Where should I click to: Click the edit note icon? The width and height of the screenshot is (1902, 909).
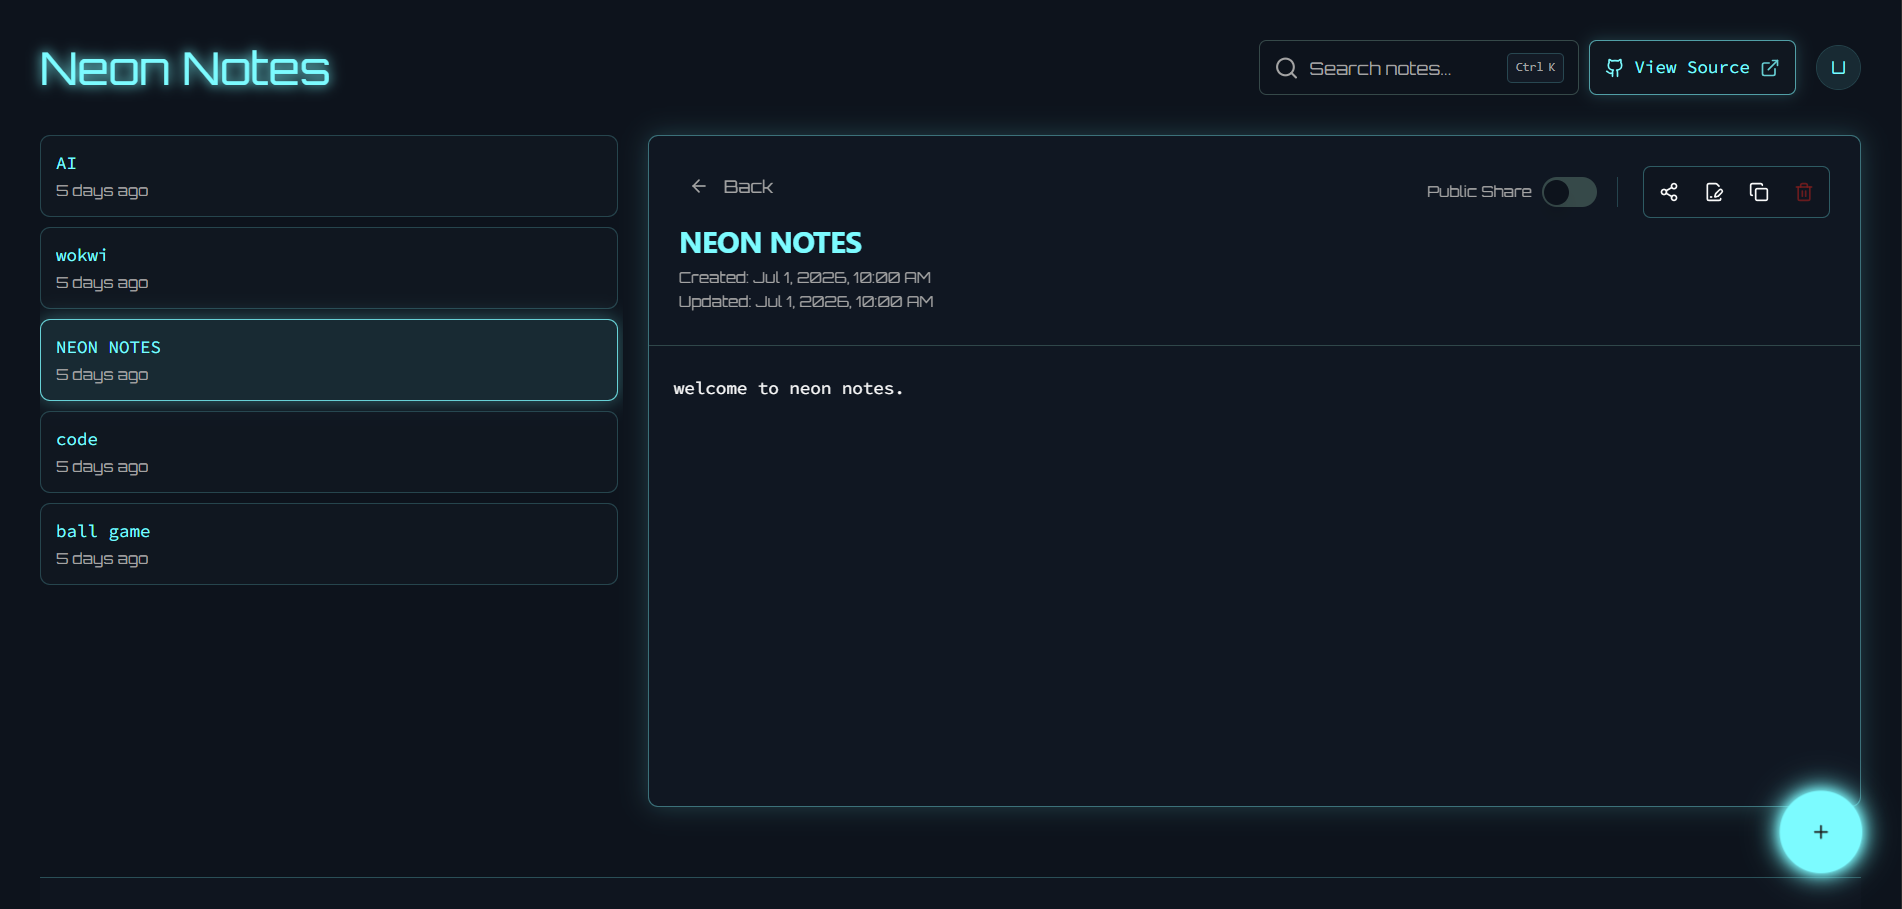(x=1714, y=192)
